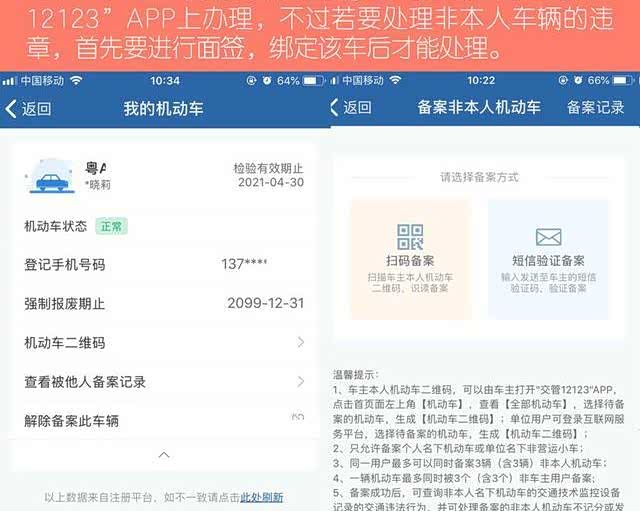Image resolution: width=640 pixels, height=511 pixels.
Task: Tap the SMS envelope icon
Action: 548,238
